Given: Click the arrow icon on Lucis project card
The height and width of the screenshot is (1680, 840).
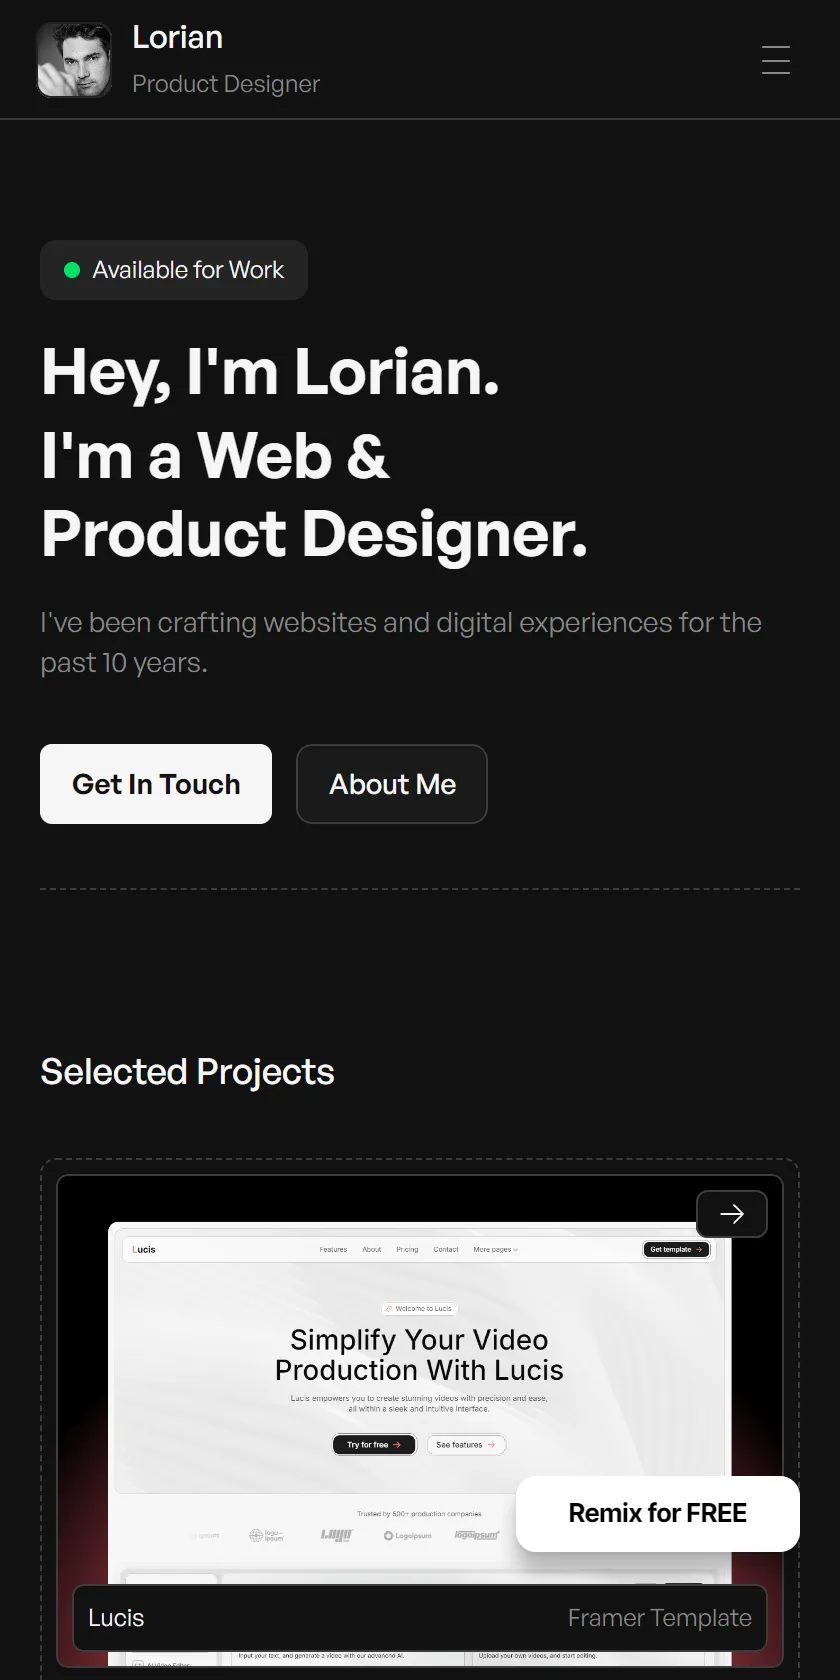Looking at the screenshot, I should pos(732,1214).
